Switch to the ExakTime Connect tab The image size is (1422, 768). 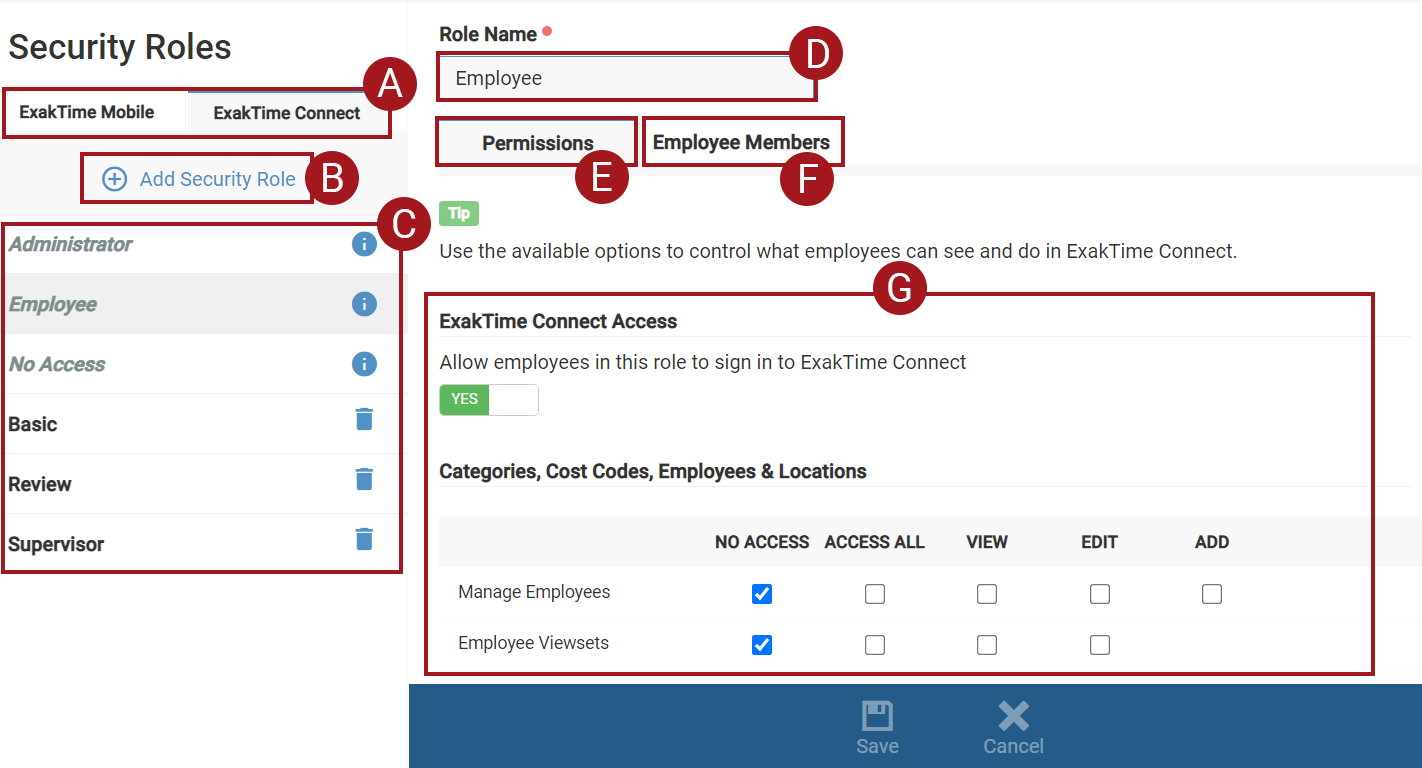[287, 113]
